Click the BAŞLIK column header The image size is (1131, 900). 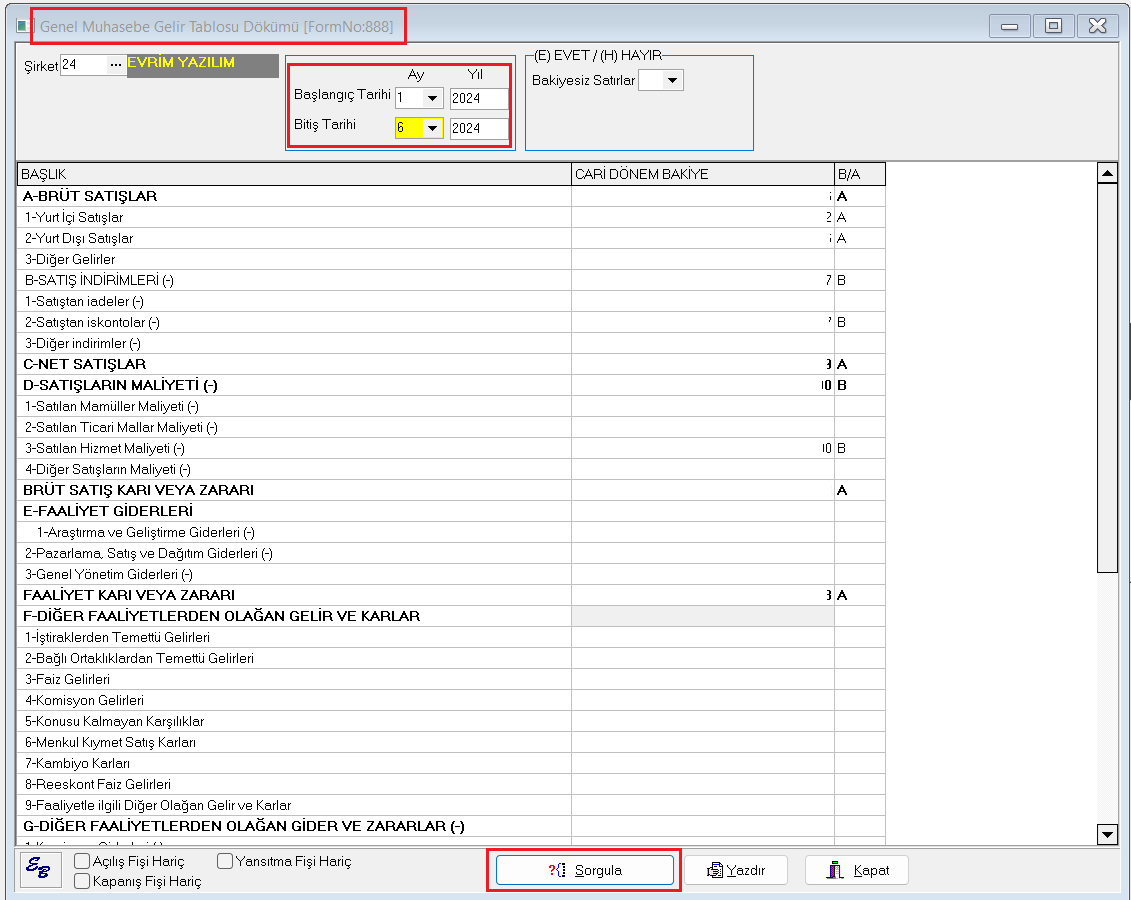(294, 174)
